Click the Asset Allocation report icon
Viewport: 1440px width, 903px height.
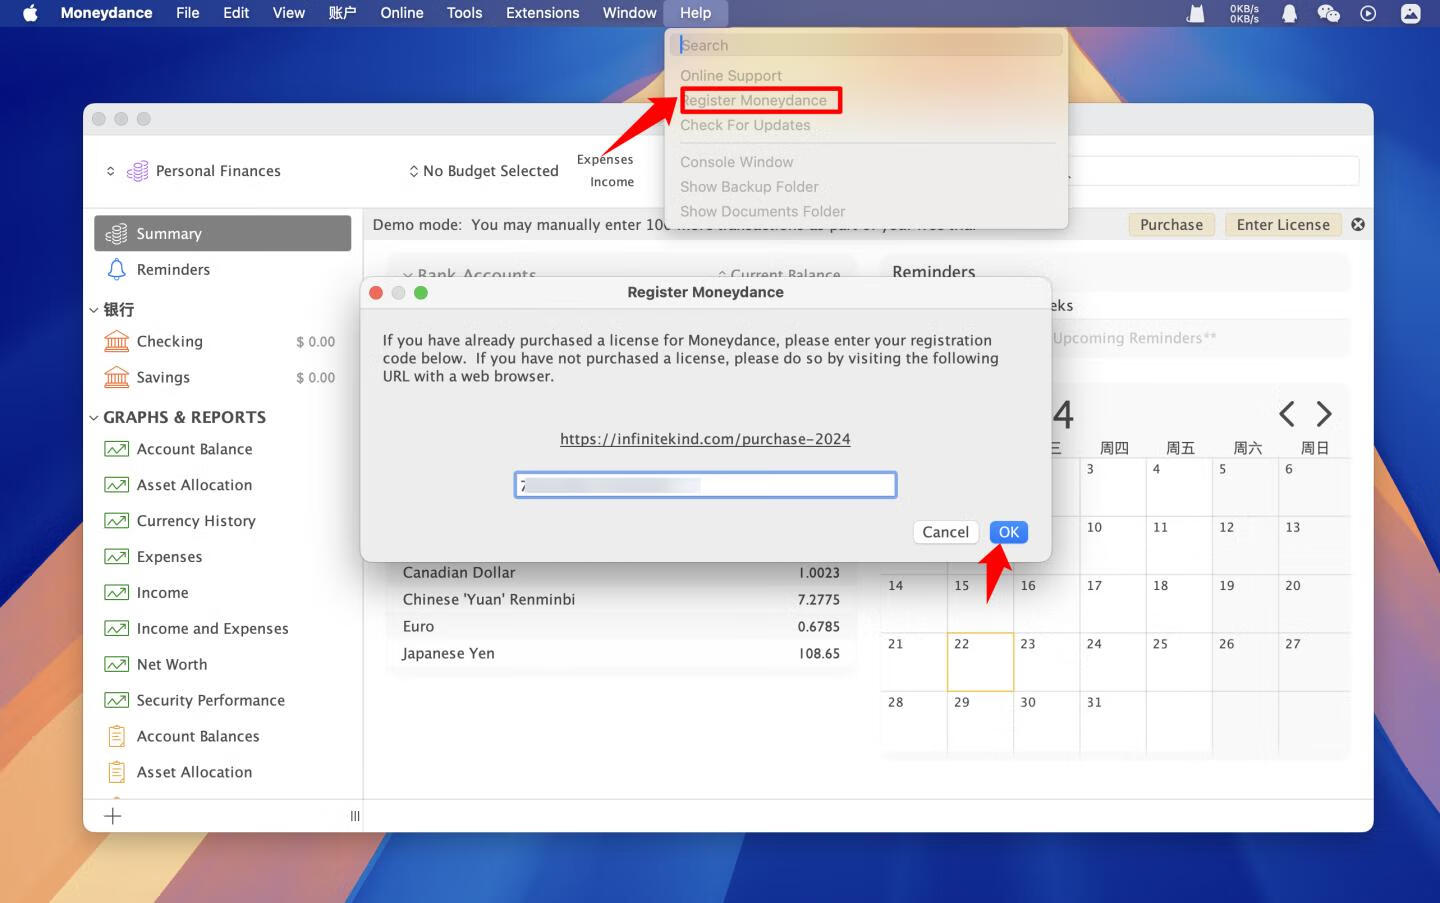pos(117,773)
